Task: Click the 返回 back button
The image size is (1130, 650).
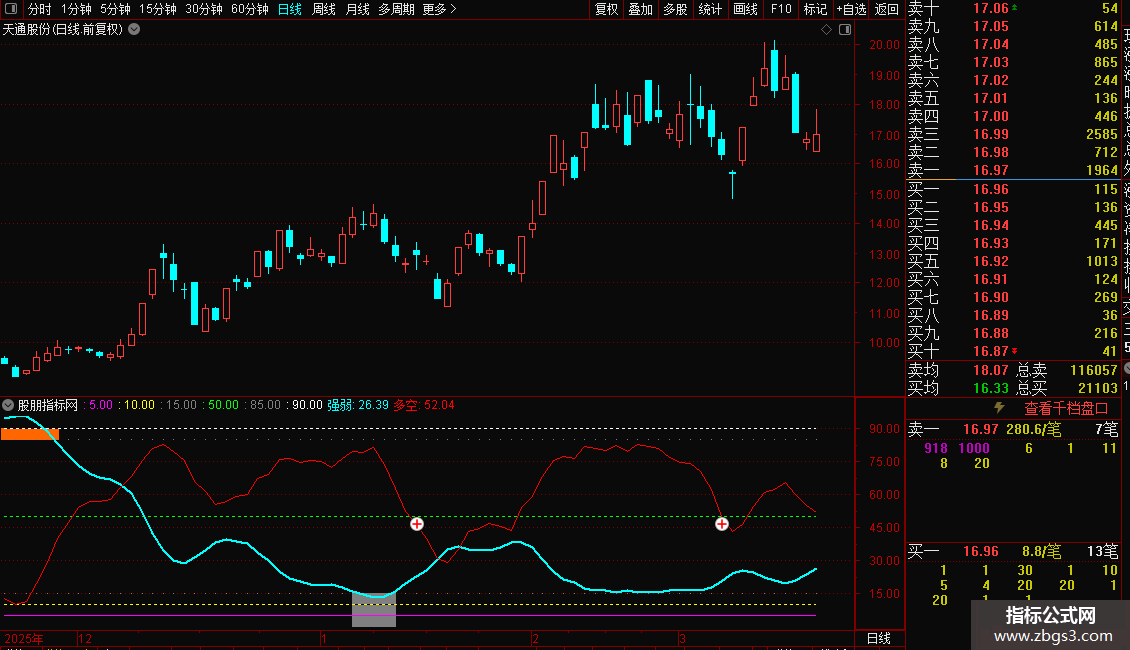Action: click(x=887, y=9)
